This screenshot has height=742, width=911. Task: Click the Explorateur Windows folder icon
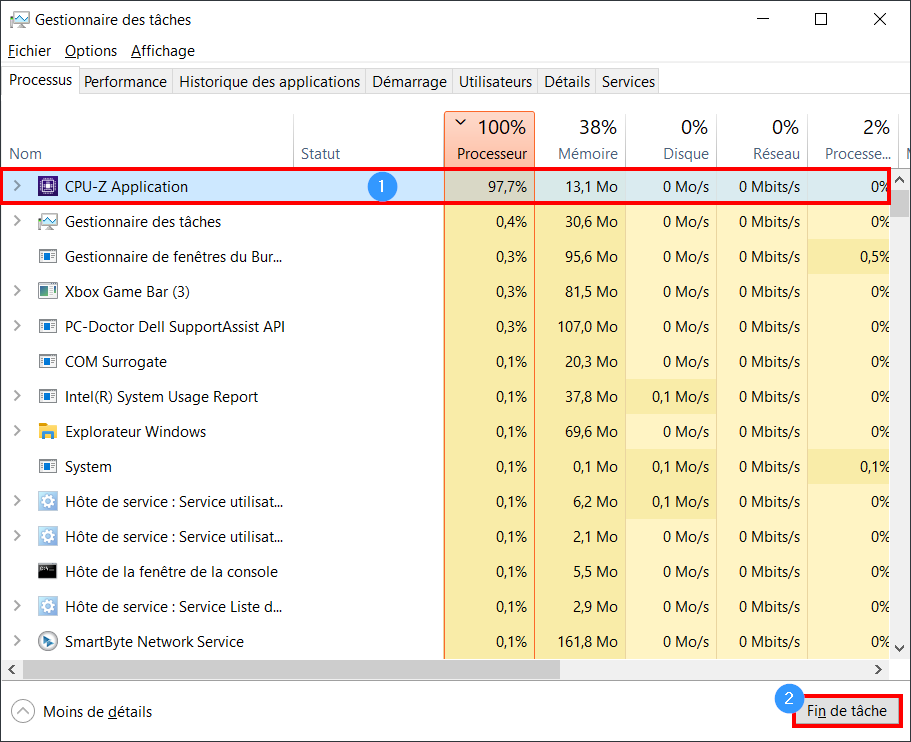pos(48,431)
